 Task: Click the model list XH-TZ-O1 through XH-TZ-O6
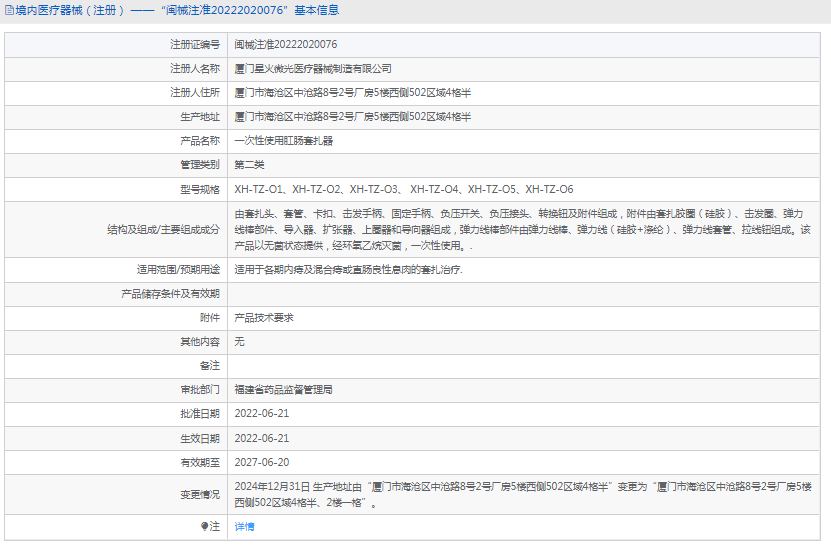pos(404,189)
